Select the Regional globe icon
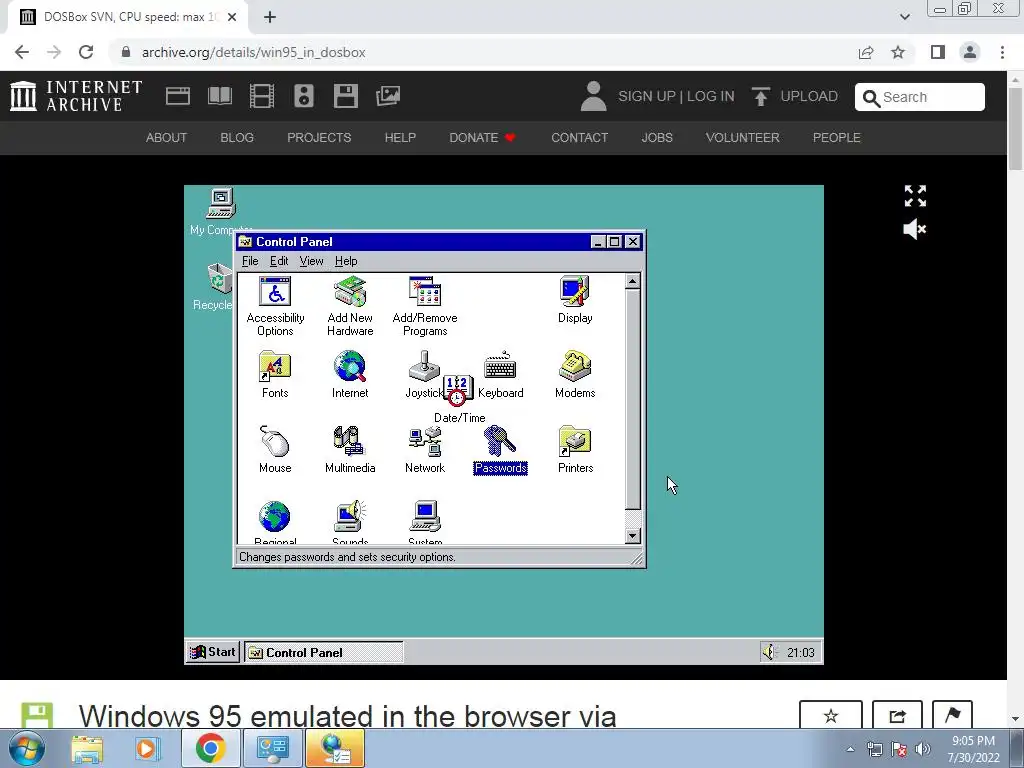 (x=275, y=517)
